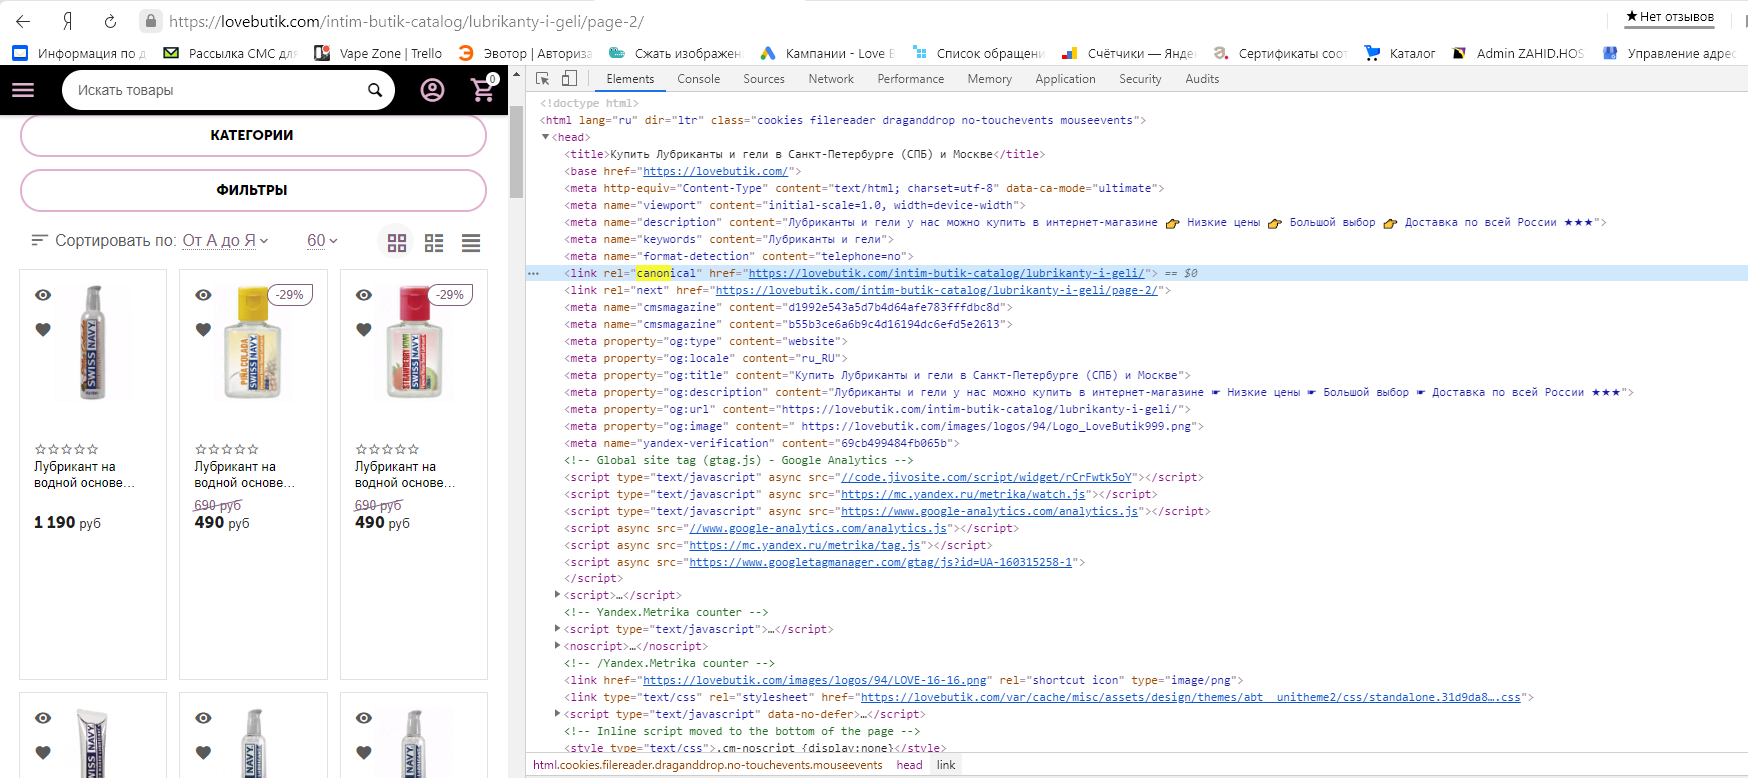Open the Sources tab

click(x=764, y=79)
